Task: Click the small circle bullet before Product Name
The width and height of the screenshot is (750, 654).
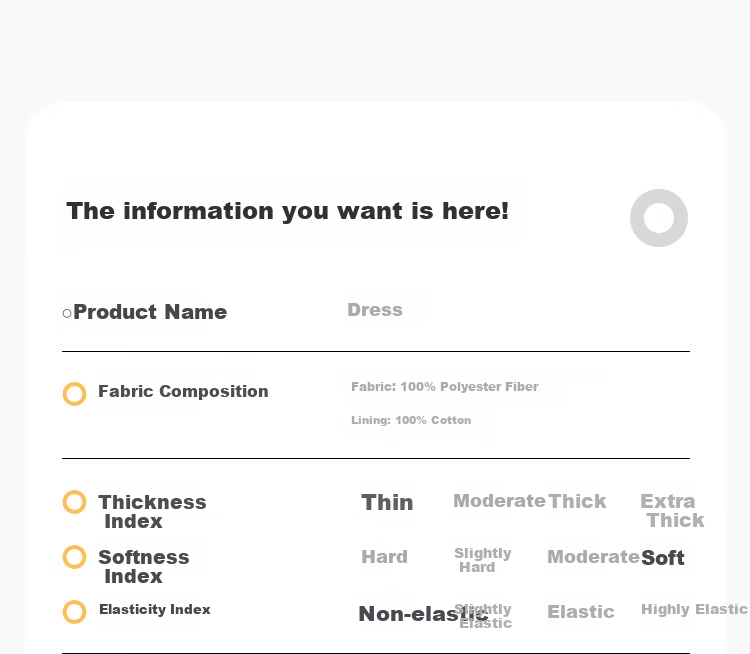Action: pos(67,313)
